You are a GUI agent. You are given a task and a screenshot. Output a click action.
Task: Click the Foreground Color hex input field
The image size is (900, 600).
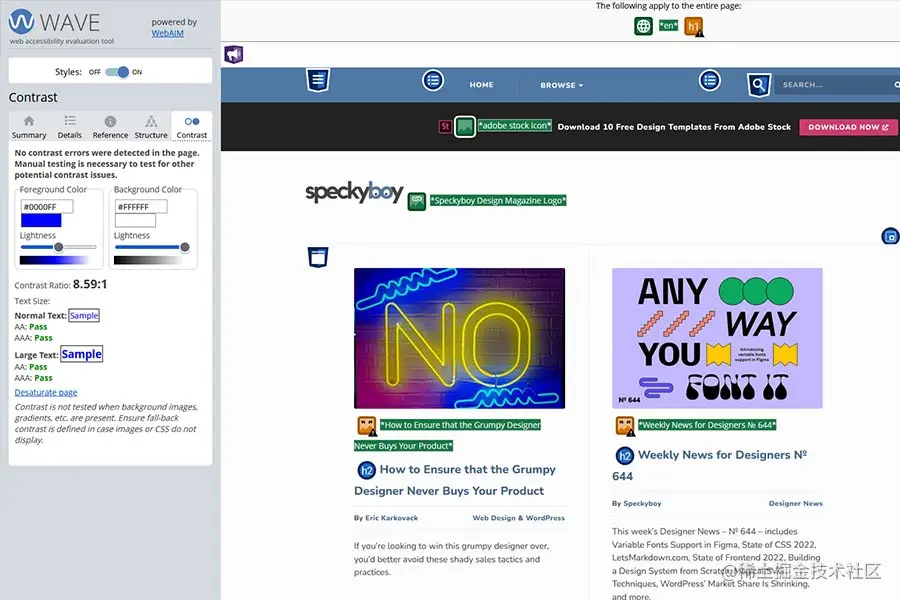pyautogui.click(x=47, y=207)
